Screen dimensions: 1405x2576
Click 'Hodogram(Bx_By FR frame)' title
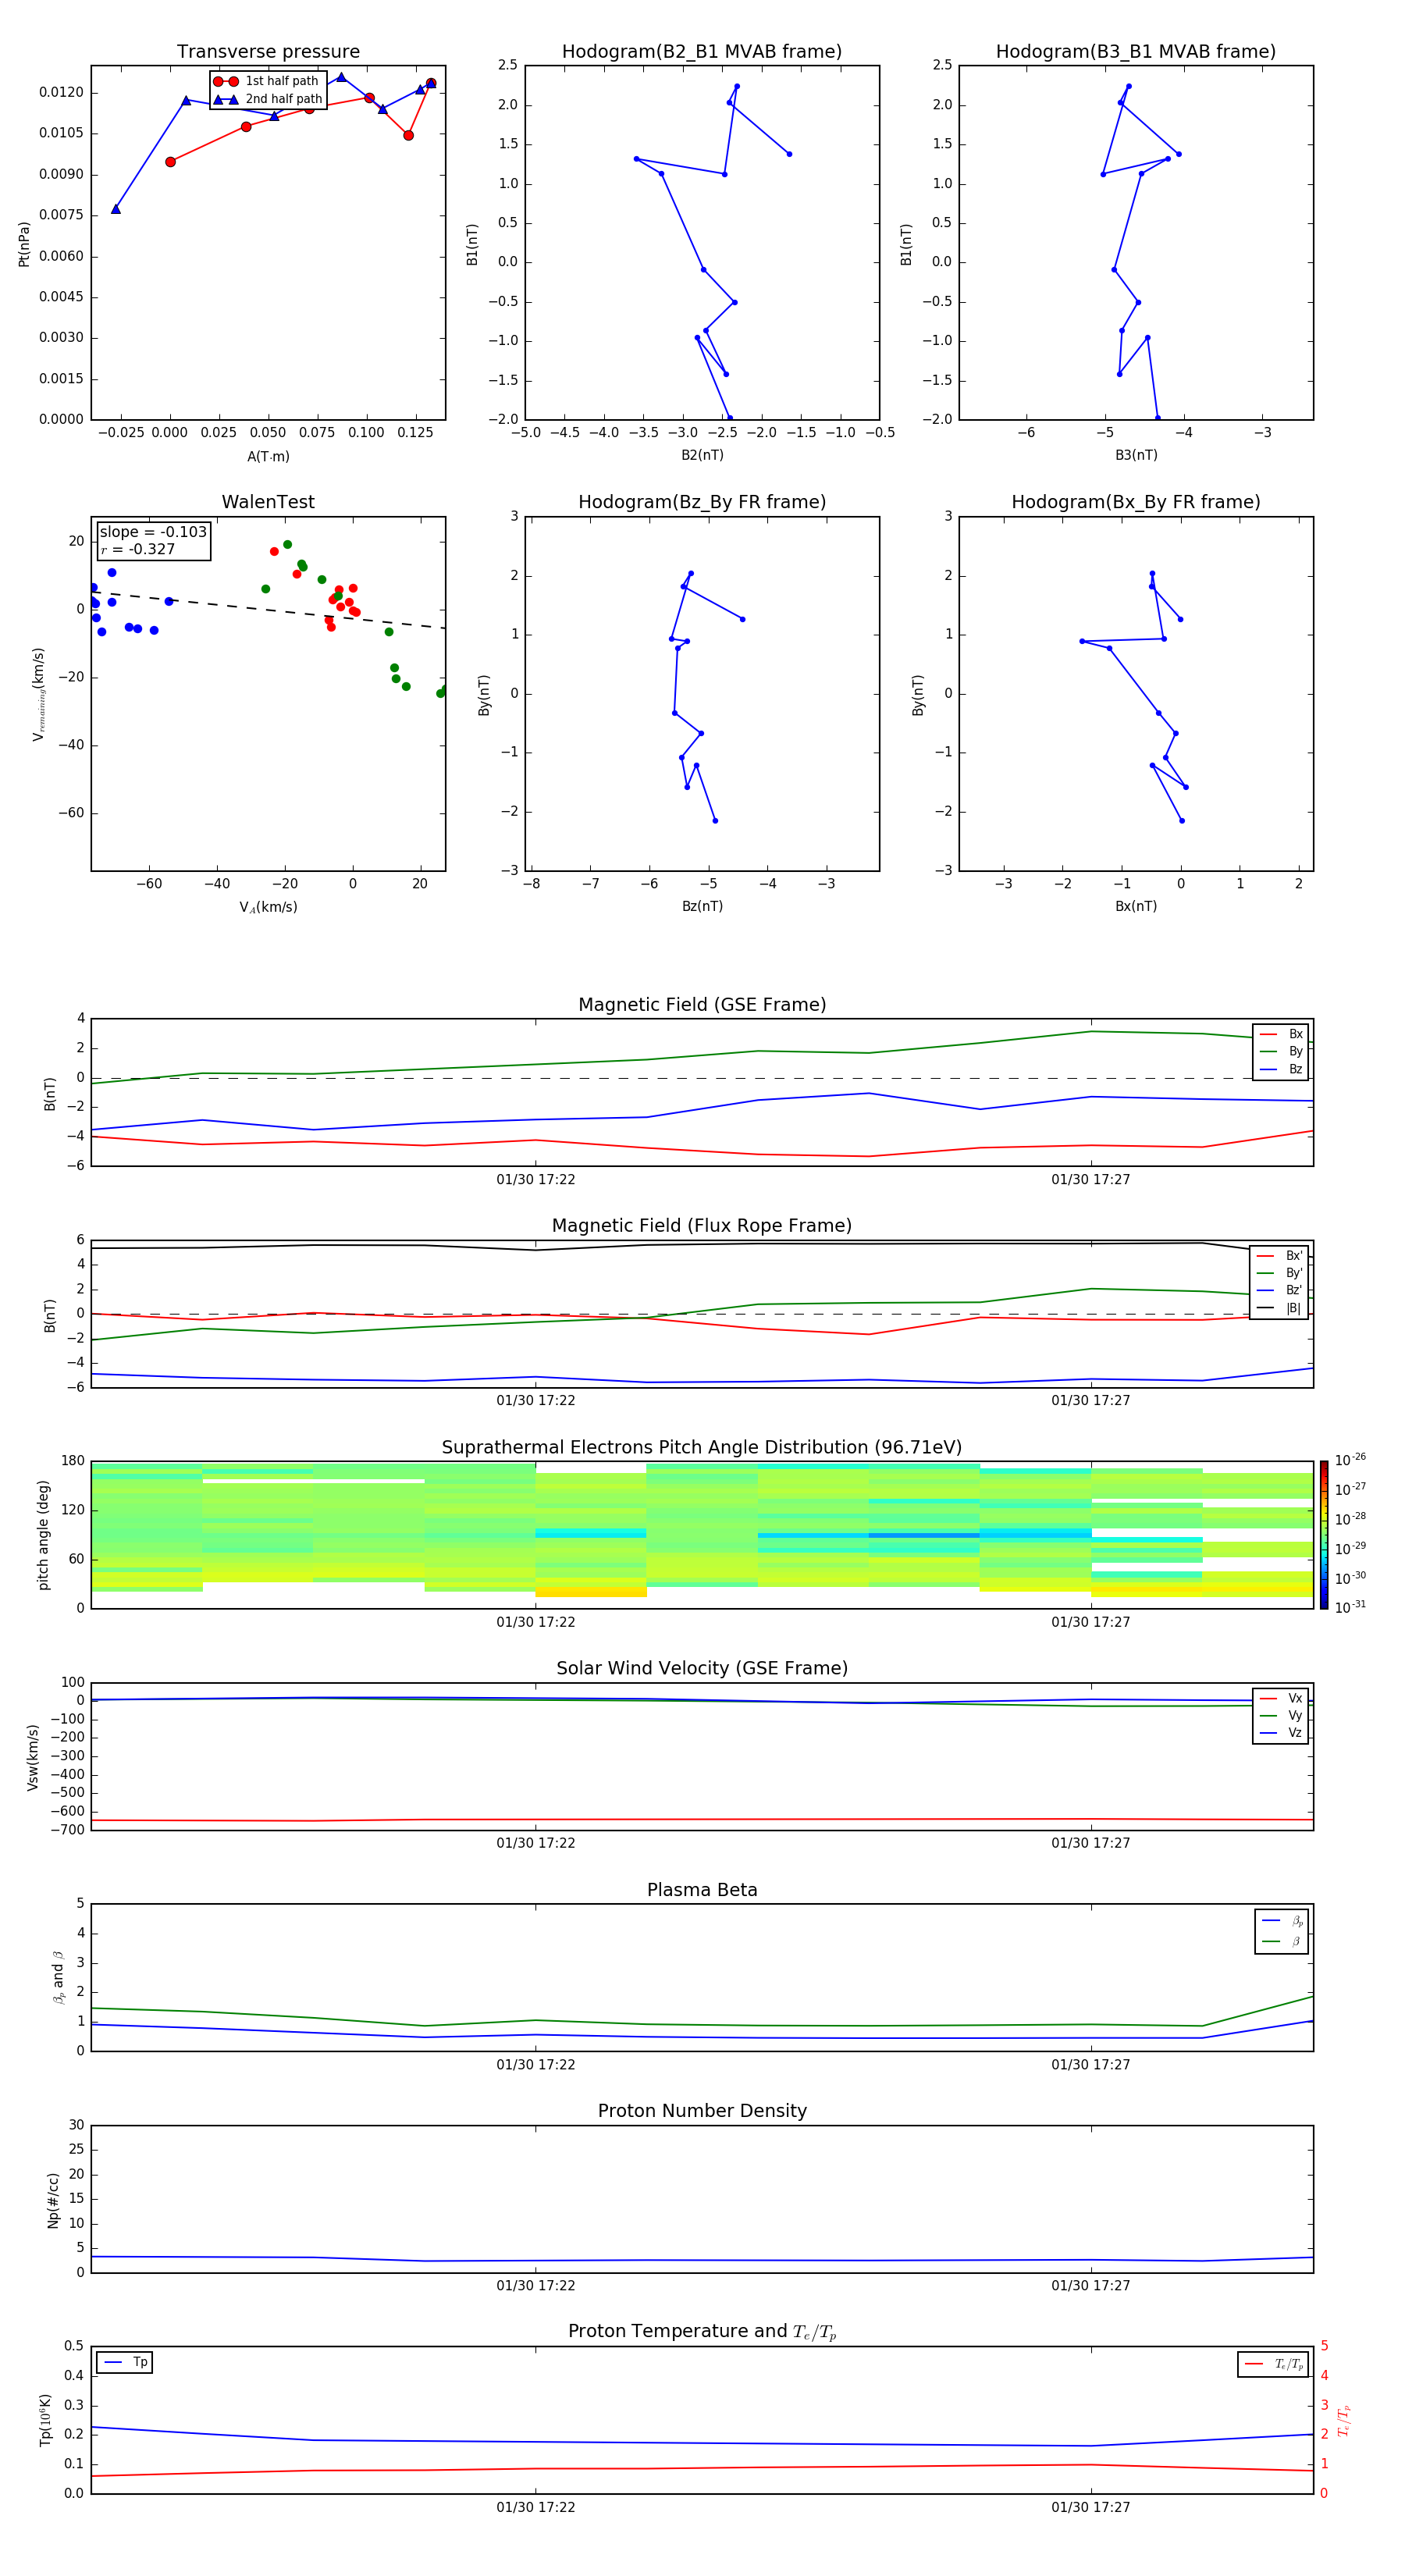[1136, 502]
